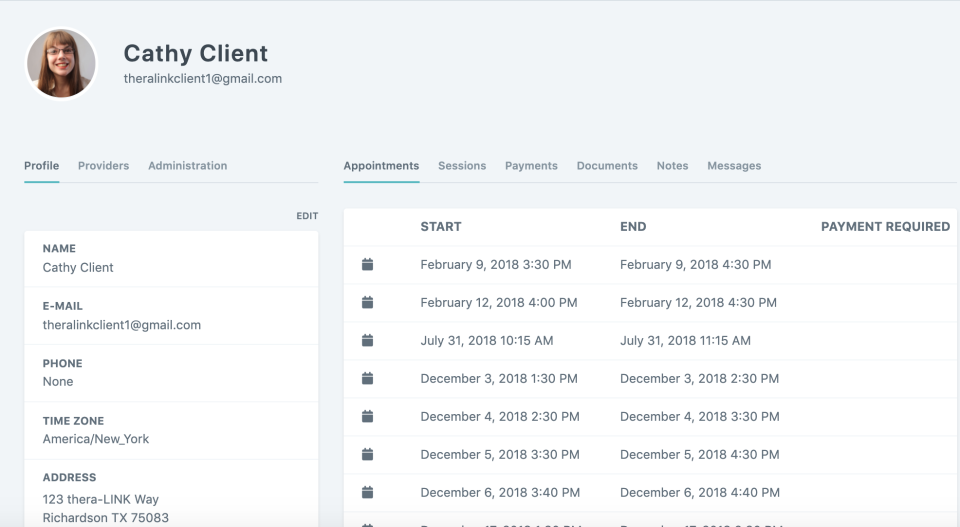This screenshot has width=960, height=527.
Task: Click Cathy Client's profile photo
Action: click(x=62, y=63)
